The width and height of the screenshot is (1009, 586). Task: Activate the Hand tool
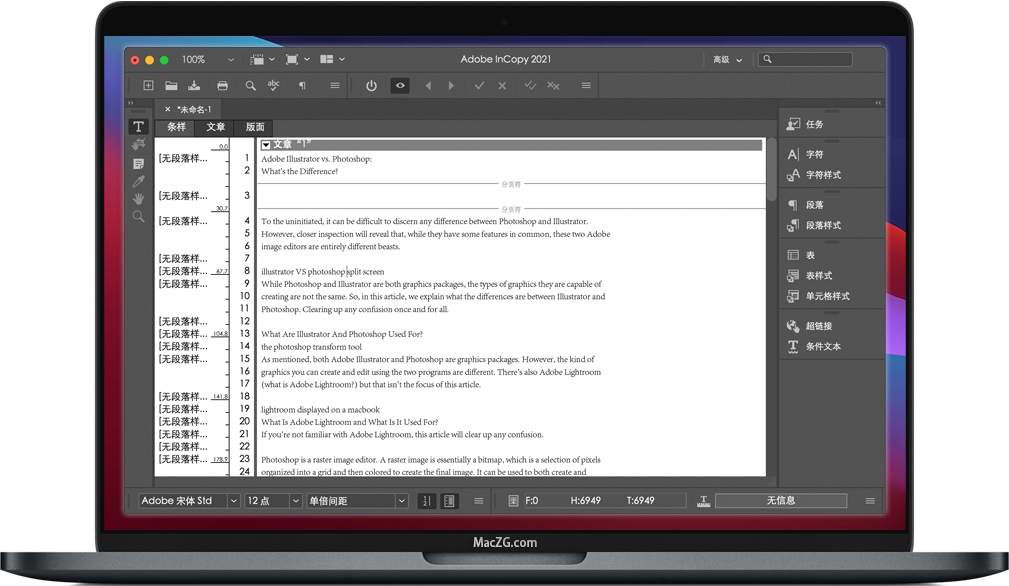tap(138, 199)
